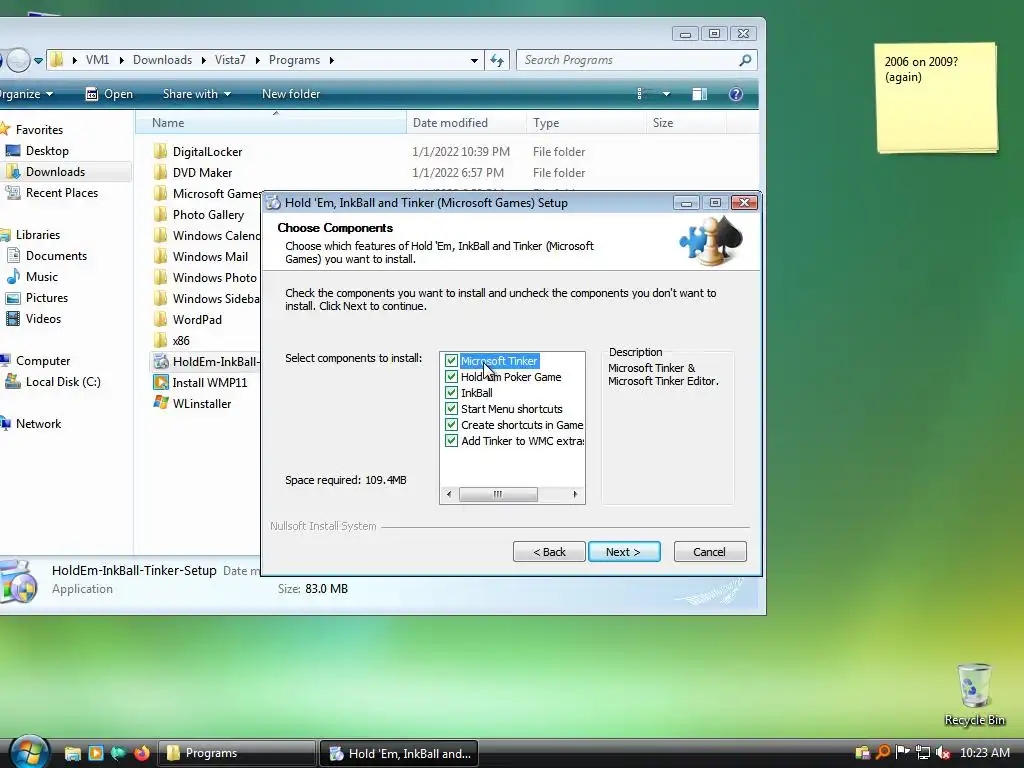Select Network in the sidebar
The width and height of the screenshot is (1024, 768).
[38, 424]
